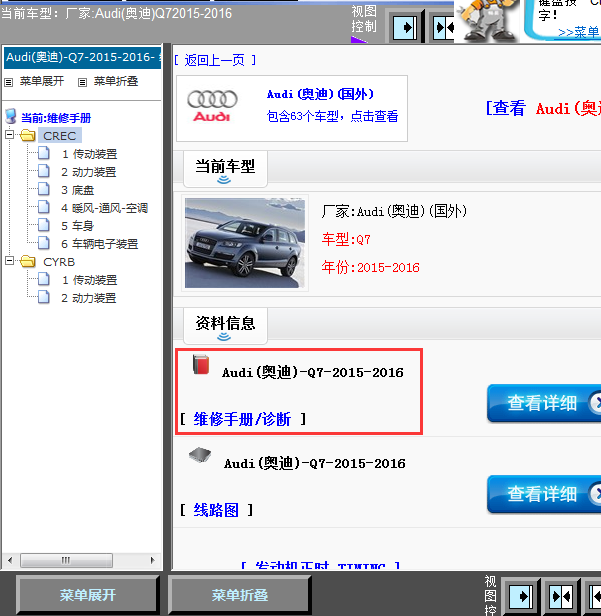
Task: Click bottom 菜单折叠 button
Action: (x=240, y=595)
